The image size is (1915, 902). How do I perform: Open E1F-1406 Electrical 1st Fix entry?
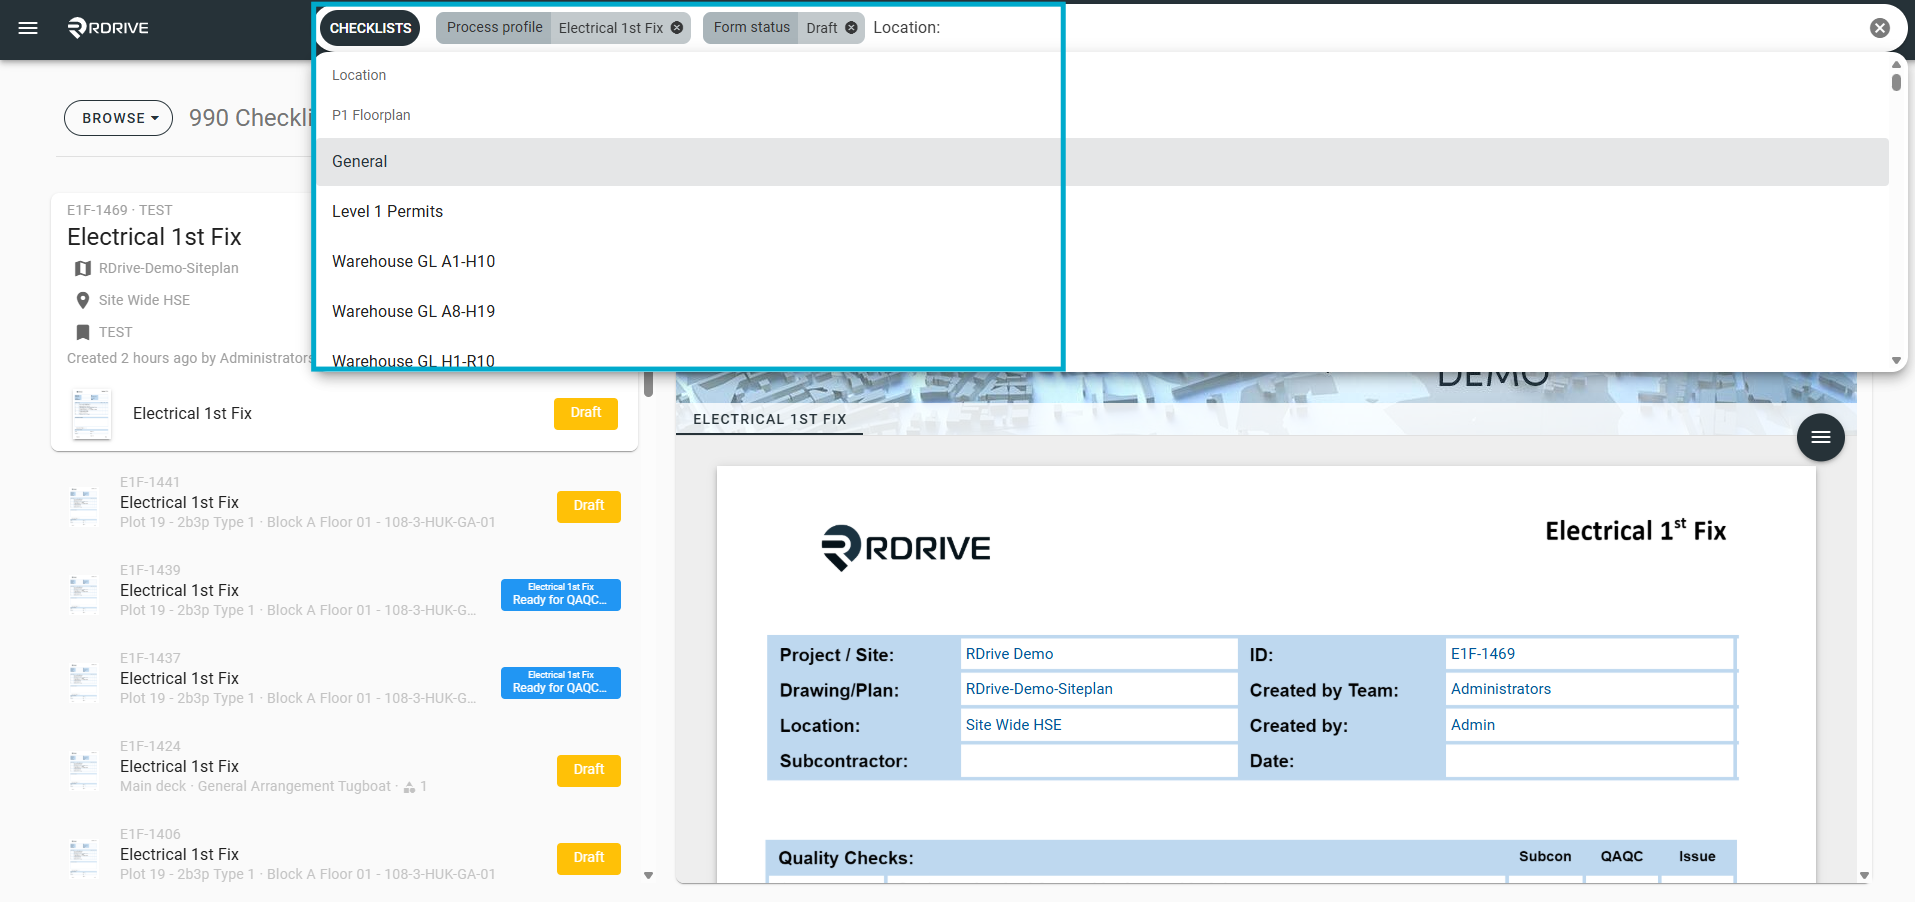pos(345,855)
